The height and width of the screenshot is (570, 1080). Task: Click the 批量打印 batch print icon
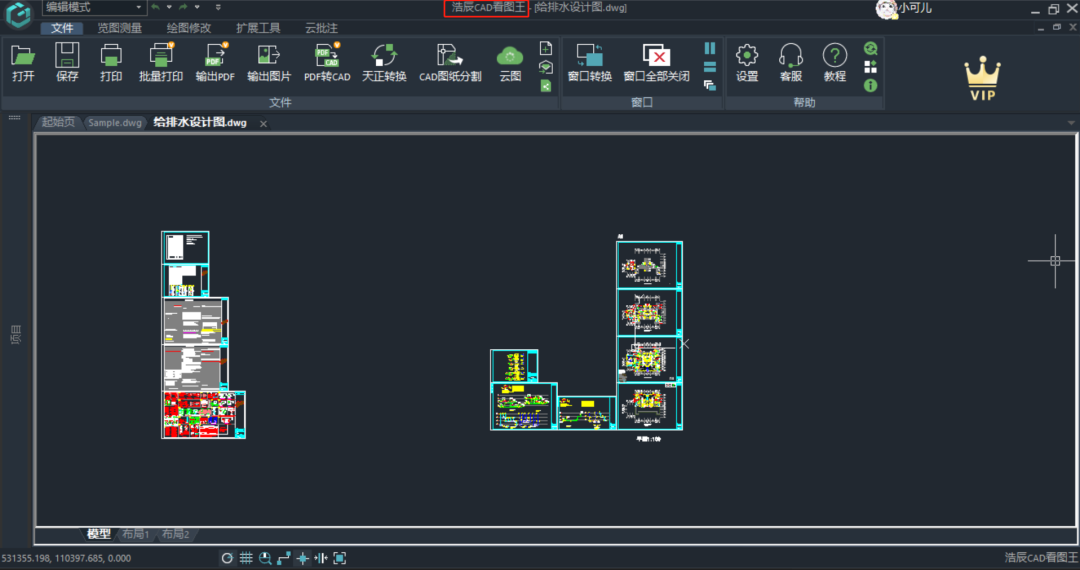[x=161, y=63]
